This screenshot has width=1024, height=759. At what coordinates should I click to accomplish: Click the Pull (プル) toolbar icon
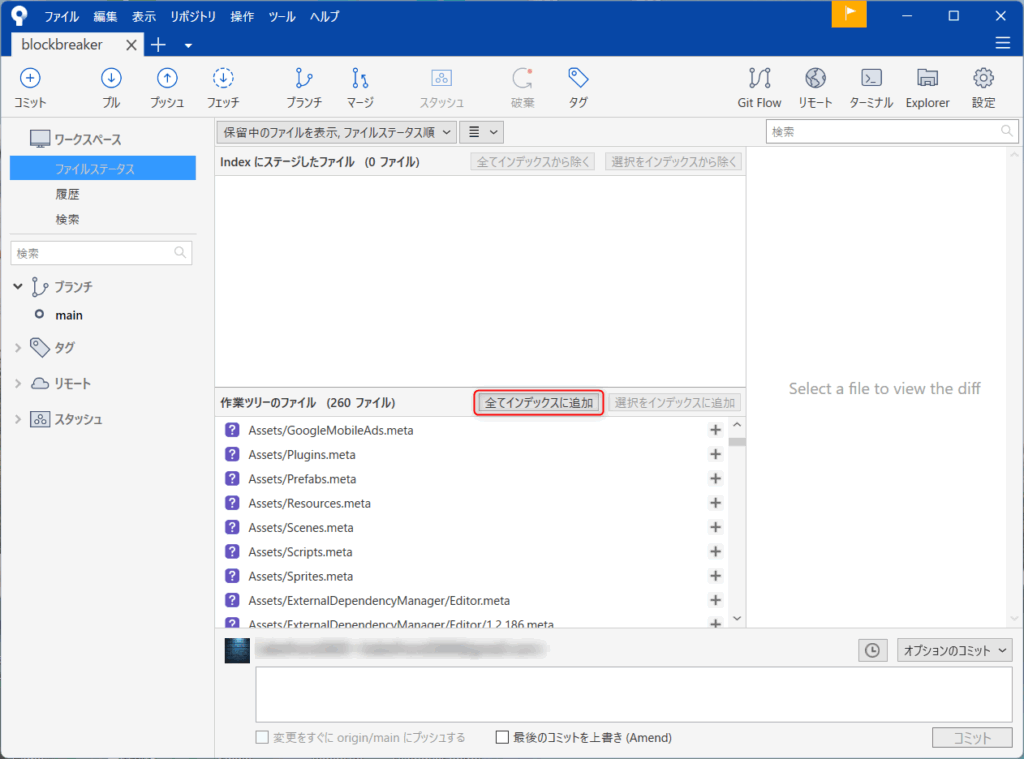click(x=111, y=87)
